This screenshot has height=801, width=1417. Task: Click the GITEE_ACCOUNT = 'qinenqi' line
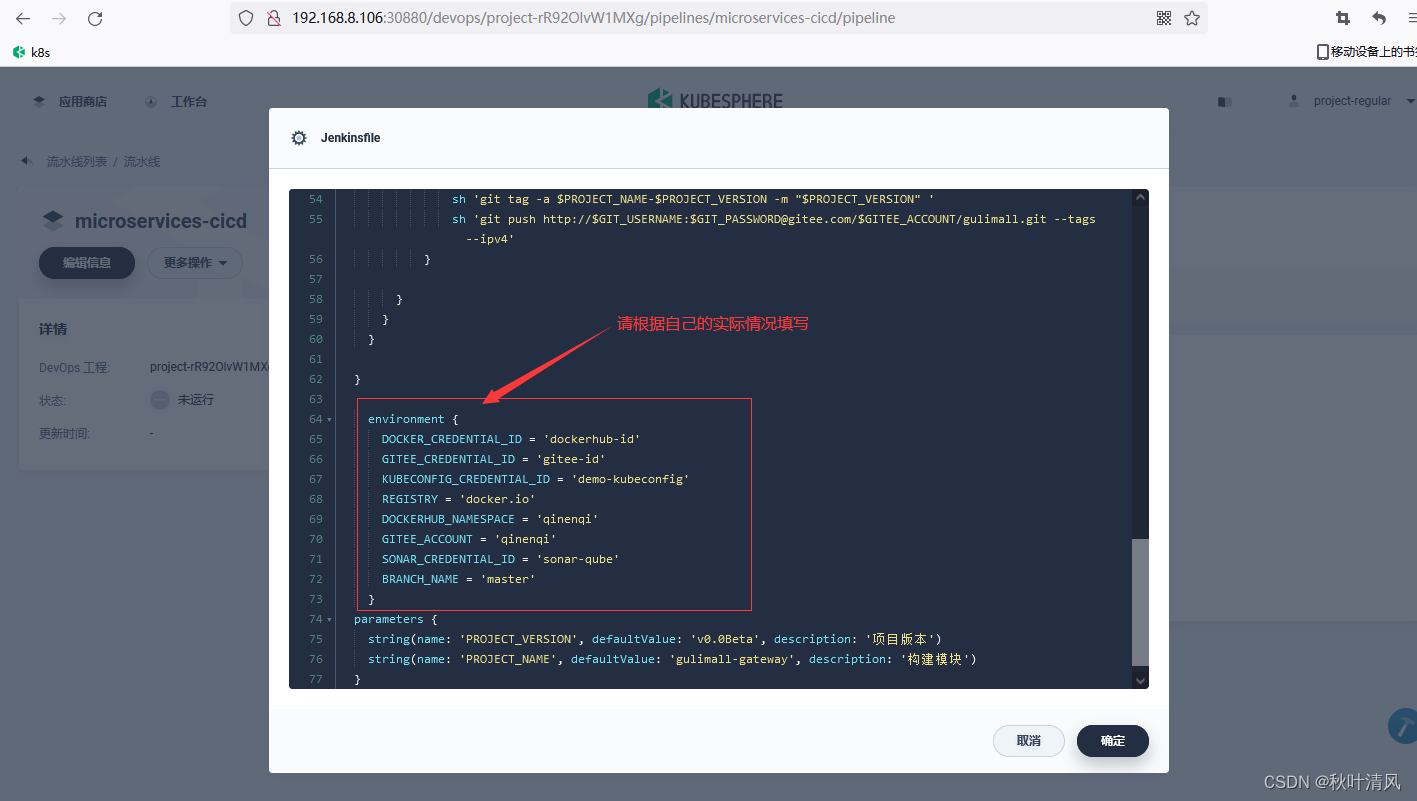tap(469, 539)
